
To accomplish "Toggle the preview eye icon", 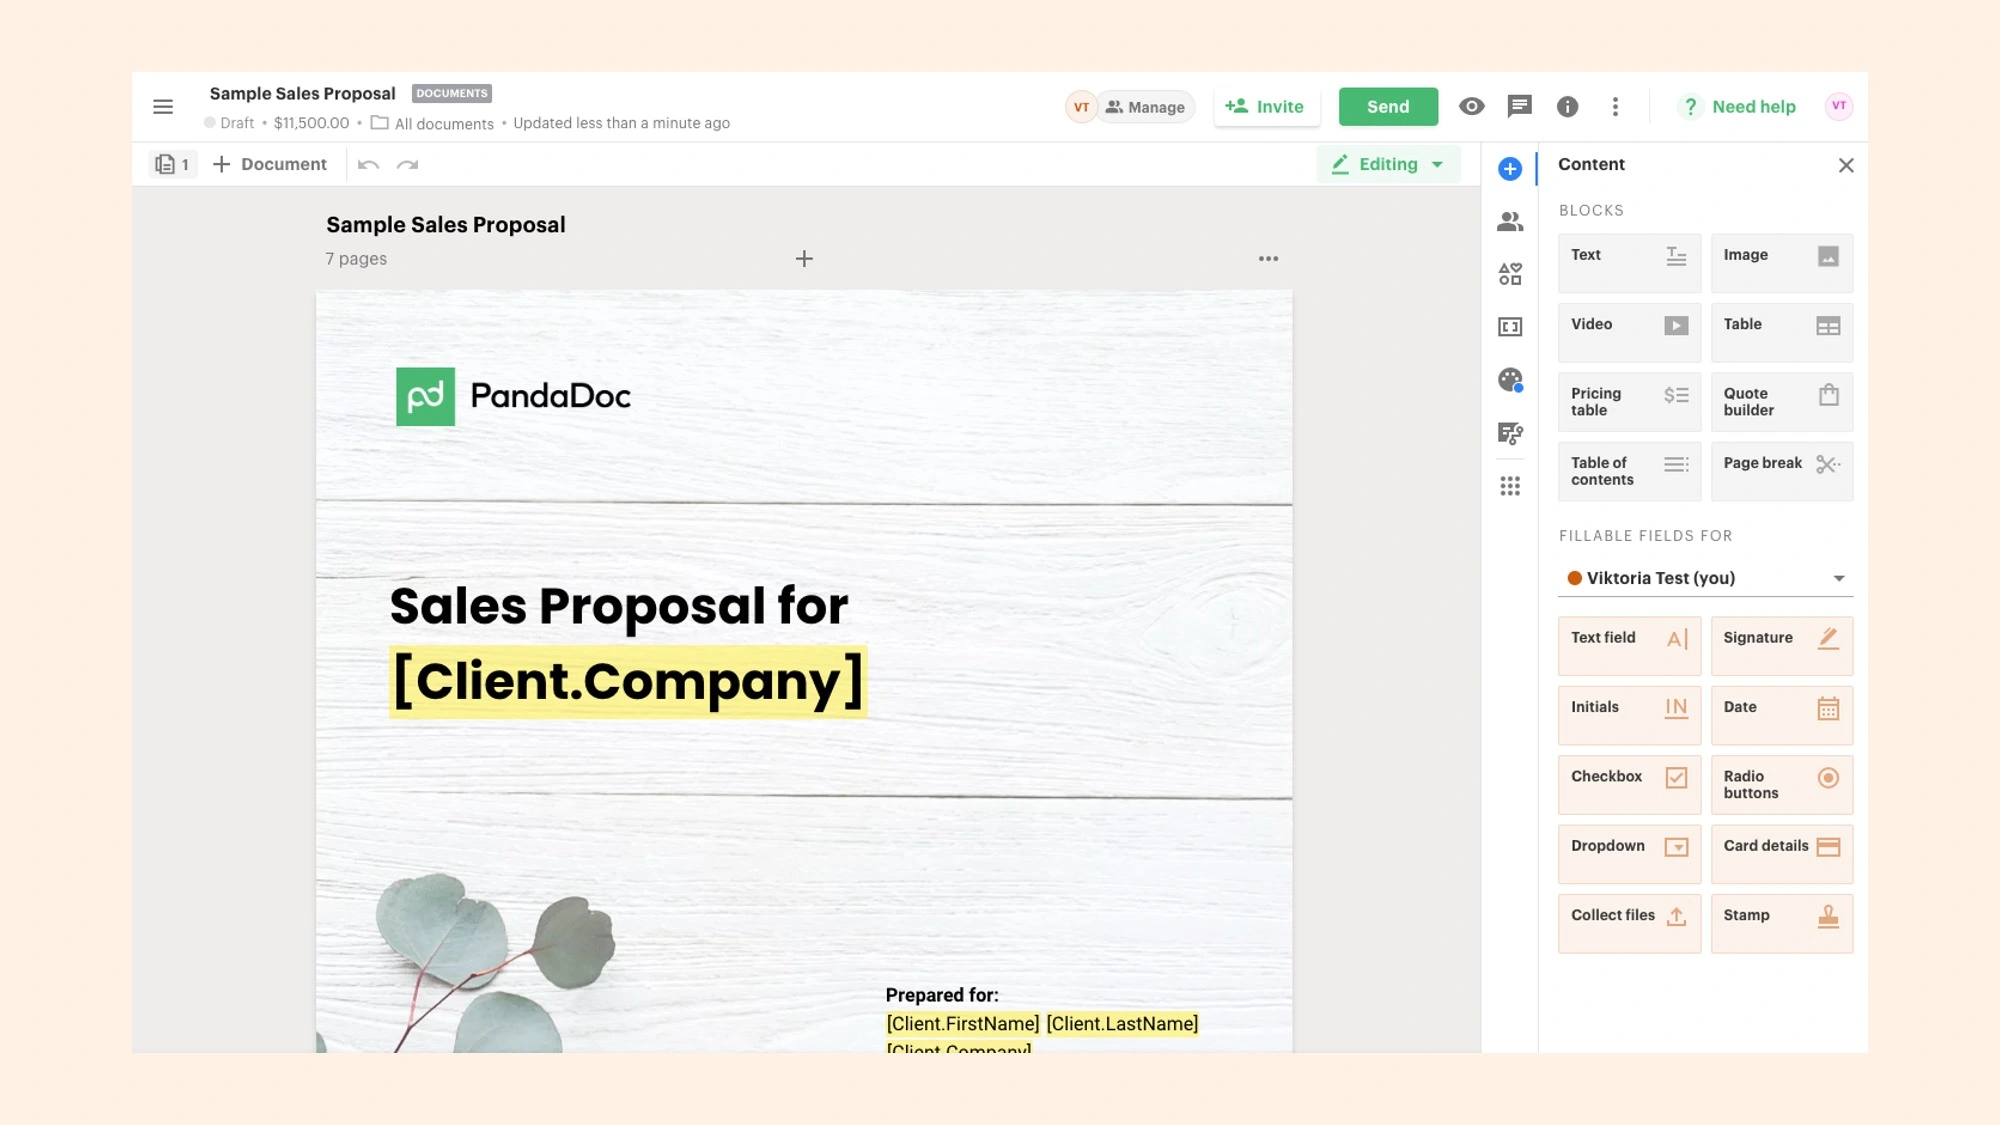I will click(x=1470, y=106).
